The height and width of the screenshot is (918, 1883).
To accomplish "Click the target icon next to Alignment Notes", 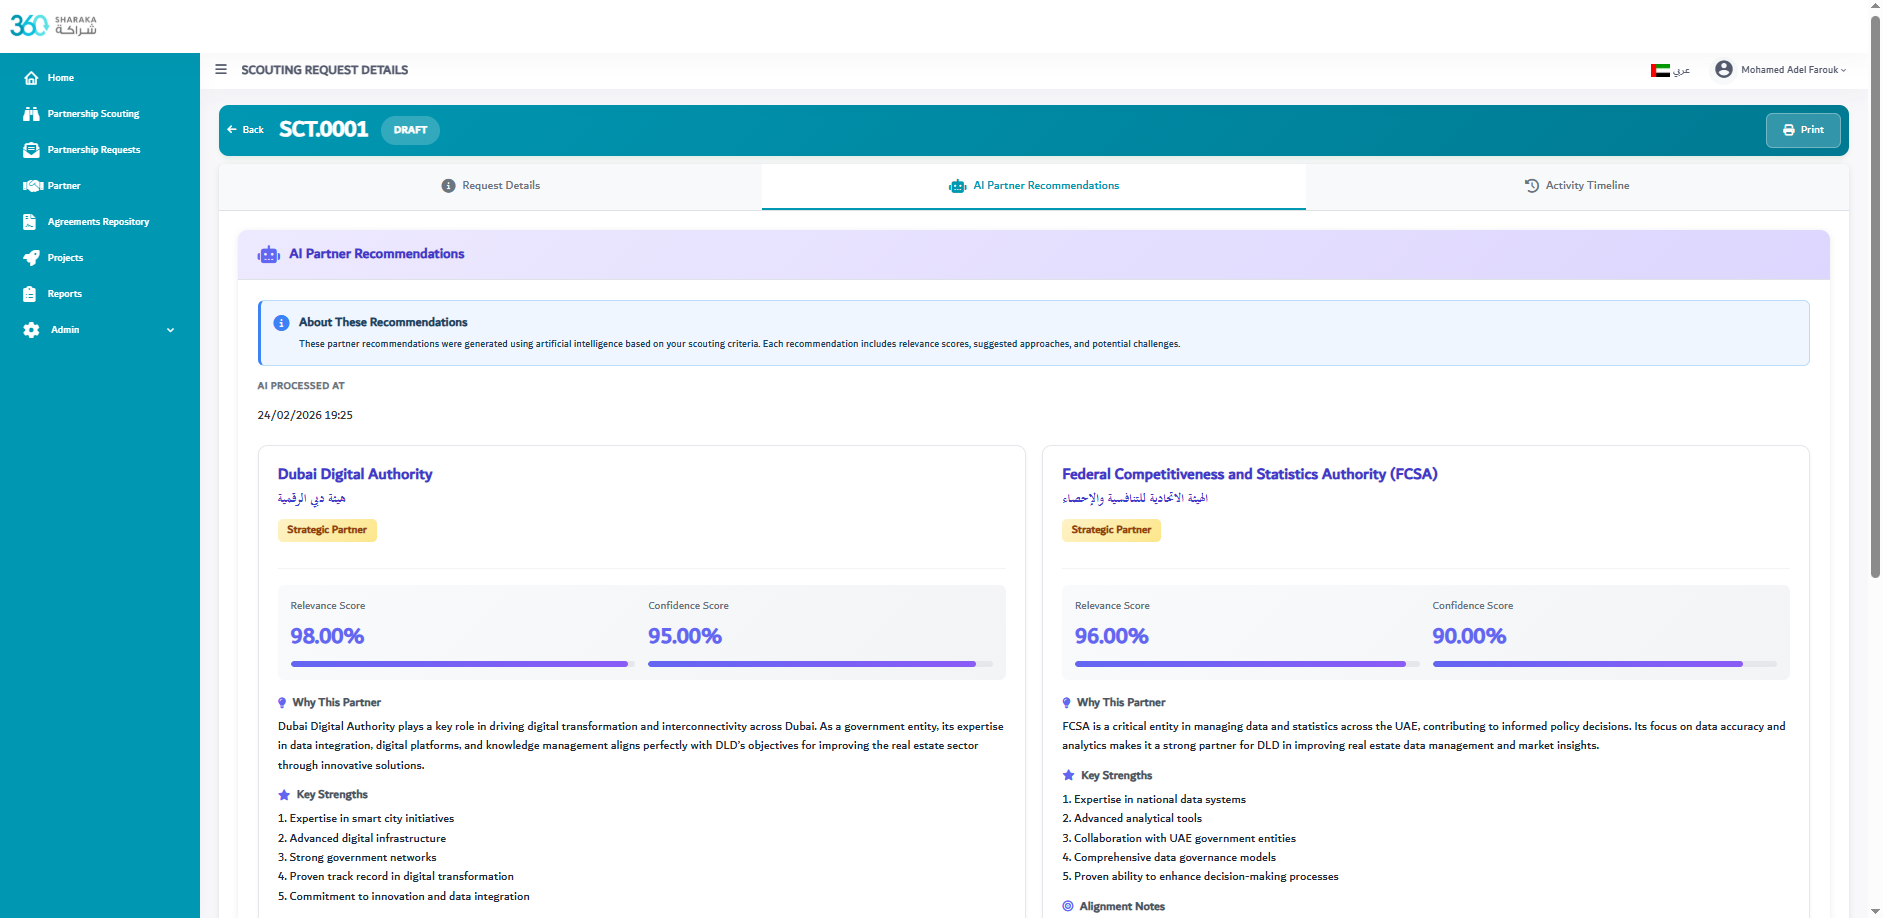I will pyautogui.click(x=1068, y=906).
